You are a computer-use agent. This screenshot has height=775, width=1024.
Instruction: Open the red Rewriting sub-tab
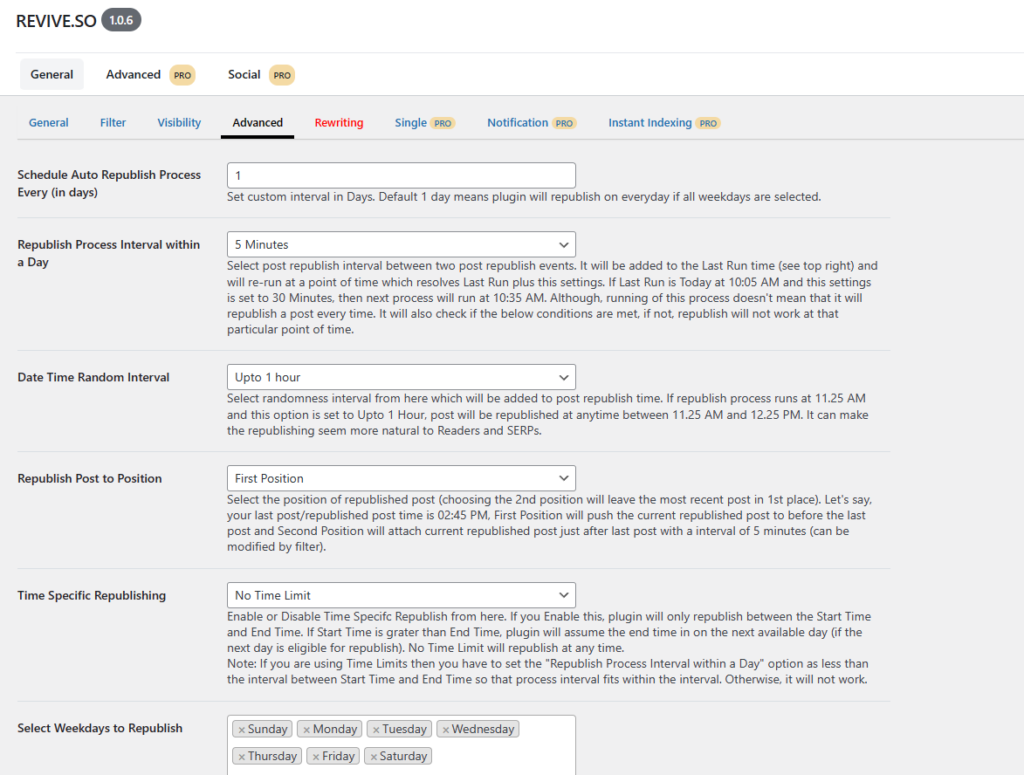tap(339, 123)
